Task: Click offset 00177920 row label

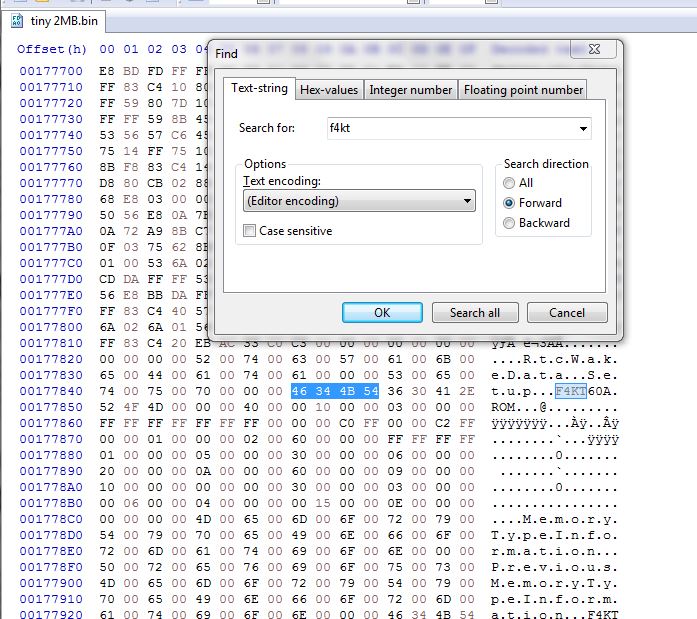Action: (x=51, y=615)
